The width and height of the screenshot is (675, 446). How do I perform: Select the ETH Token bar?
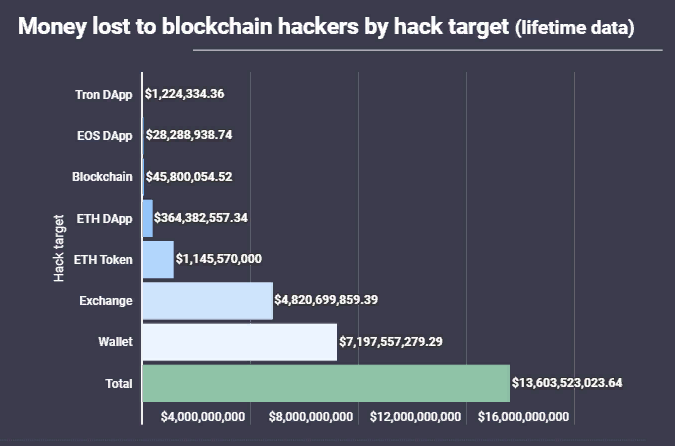158,259
